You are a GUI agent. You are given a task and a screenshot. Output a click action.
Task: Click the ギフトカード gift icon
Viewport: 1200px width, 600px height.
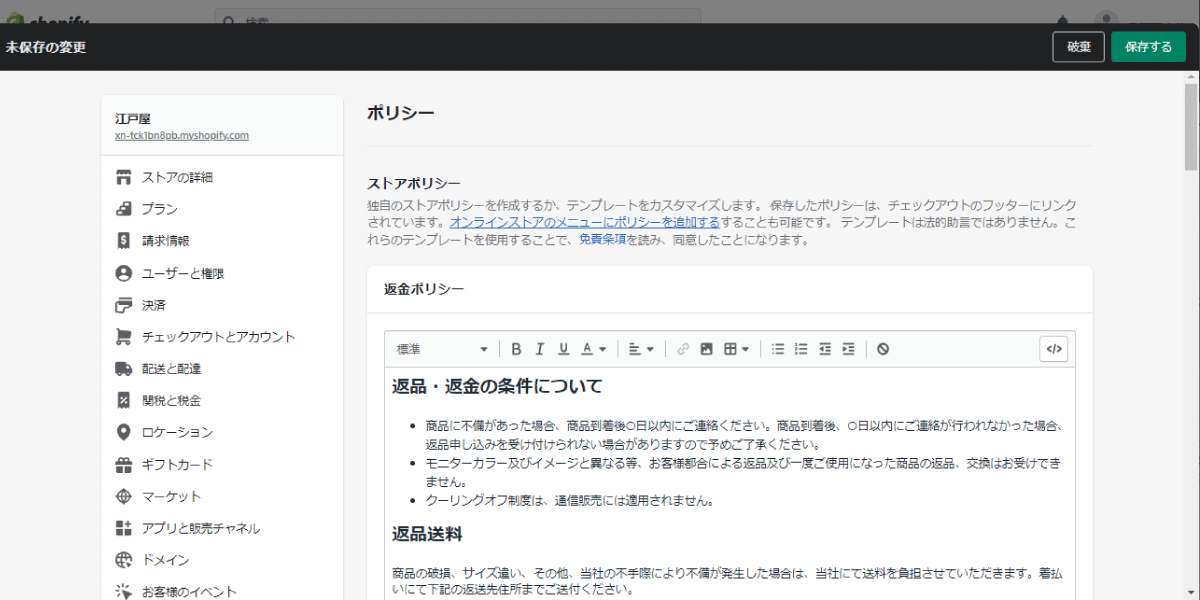click(124, 465)
